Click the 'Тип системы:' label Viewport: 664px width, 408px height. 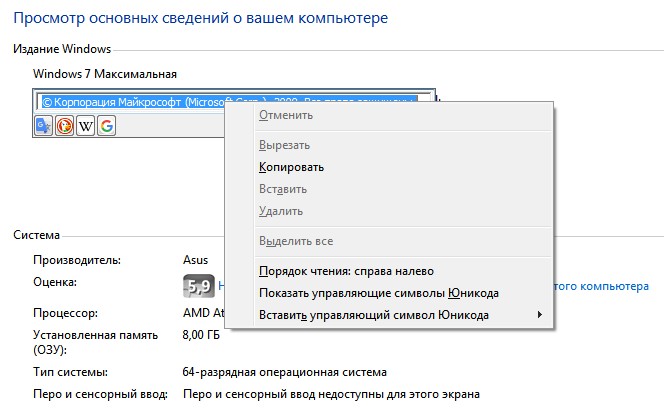click(x=70, y=372)
